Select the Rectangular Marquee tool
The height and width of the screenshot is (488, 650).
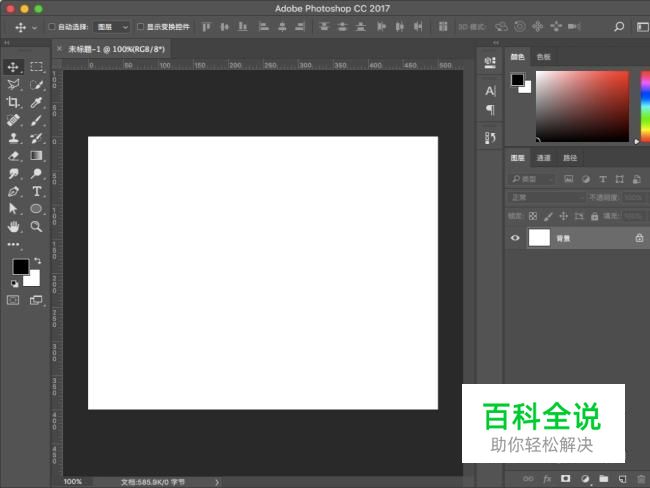click(x=36, y=66)
